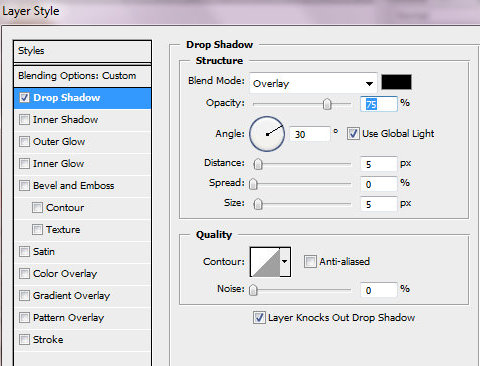Click the Opacity slider handle
480x366 pixels.
(327, 104)
